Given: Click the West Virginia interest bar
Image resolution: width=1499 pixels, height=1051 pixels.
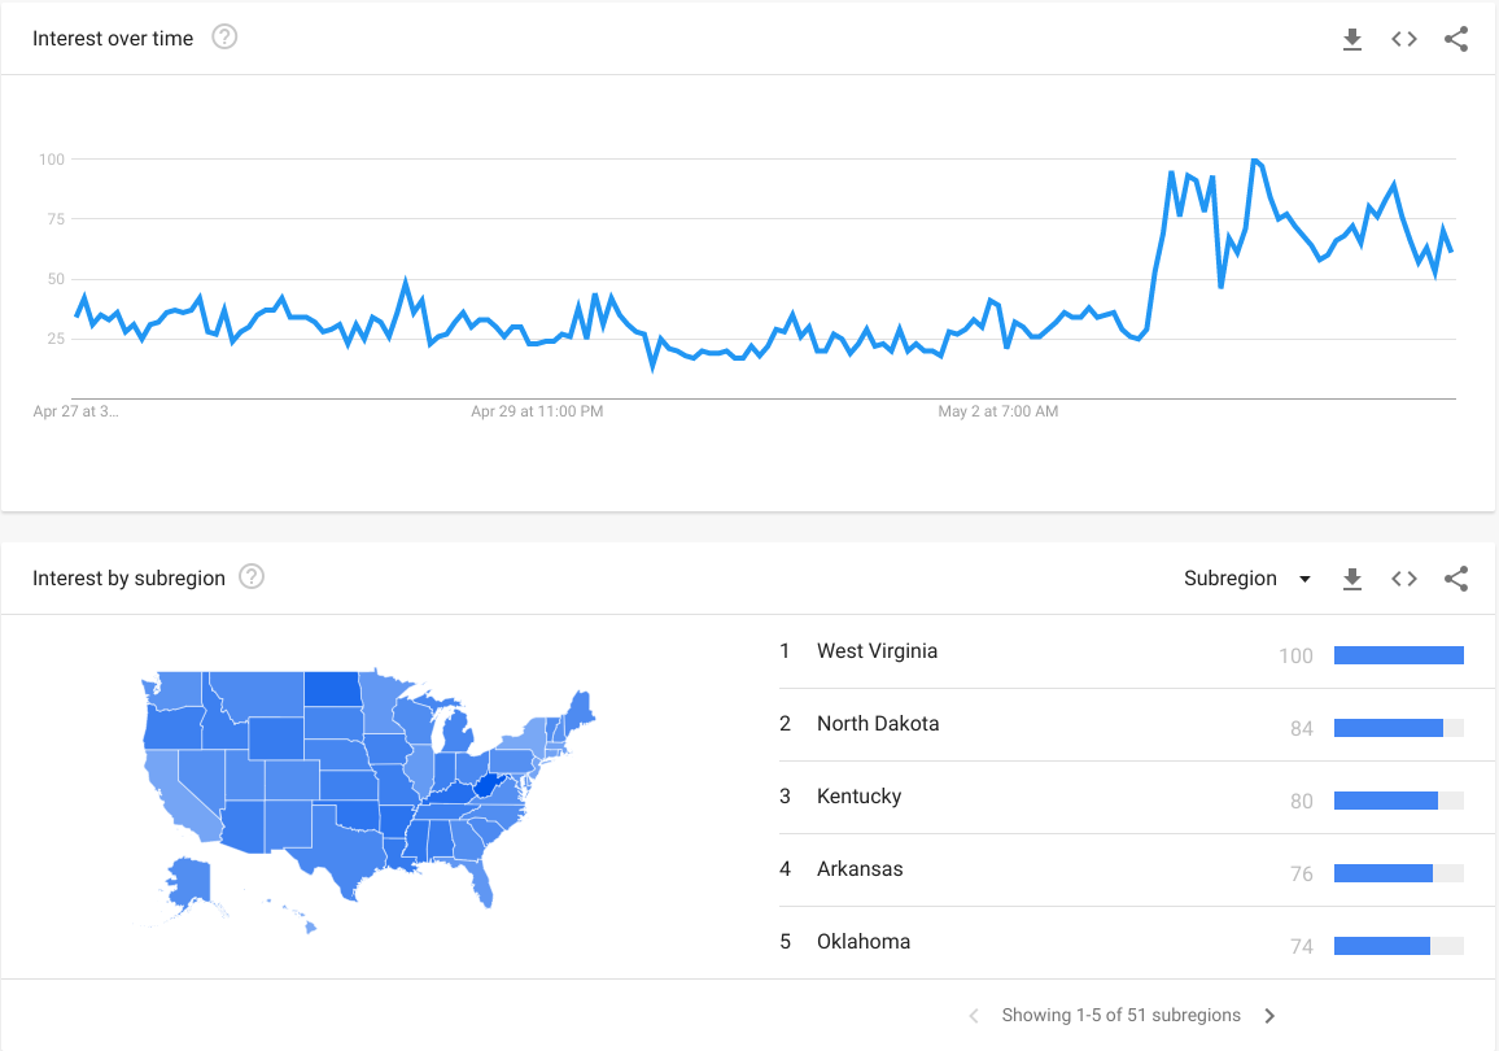Looking at the screenshot, I should coord(1398,656).
